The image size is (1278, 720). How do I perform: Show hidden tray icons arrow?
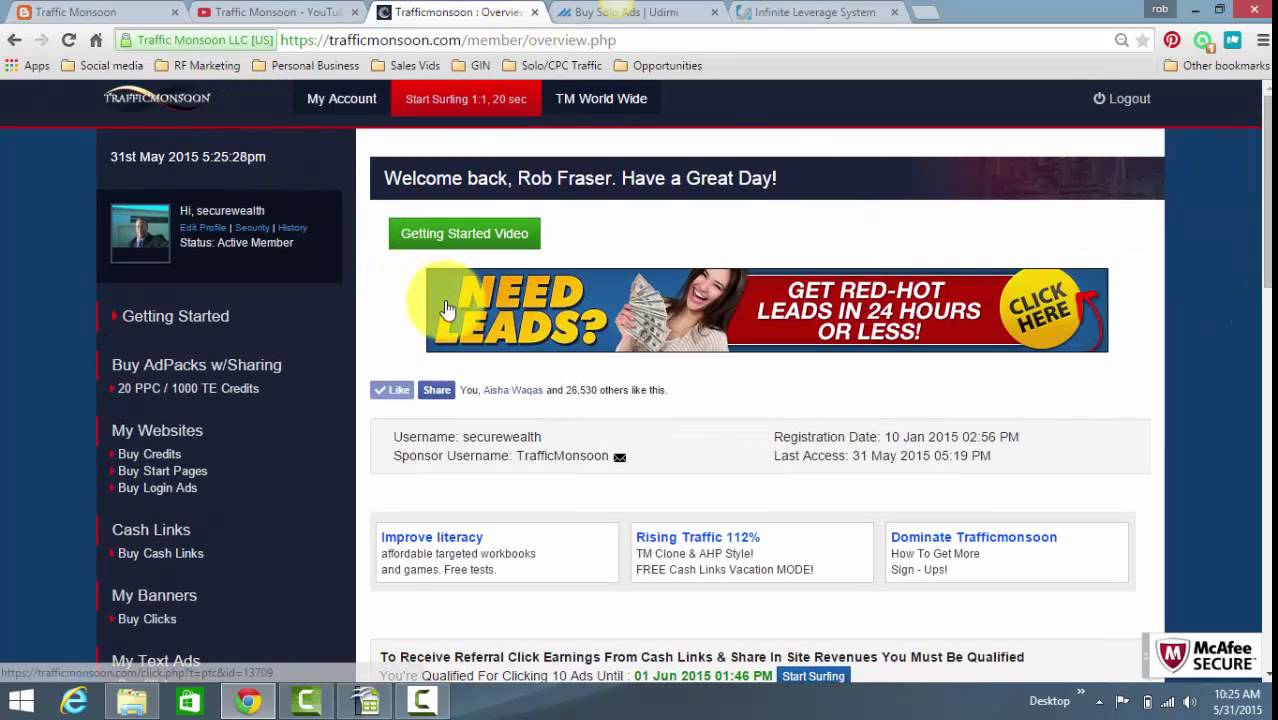(1099, 701)
